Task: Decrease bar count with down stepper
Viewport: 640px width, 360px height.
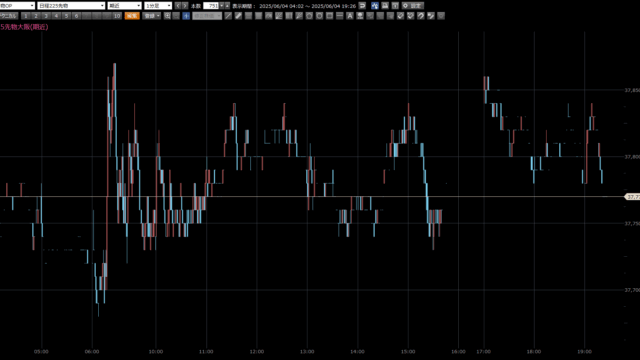Action: (222, 6)
